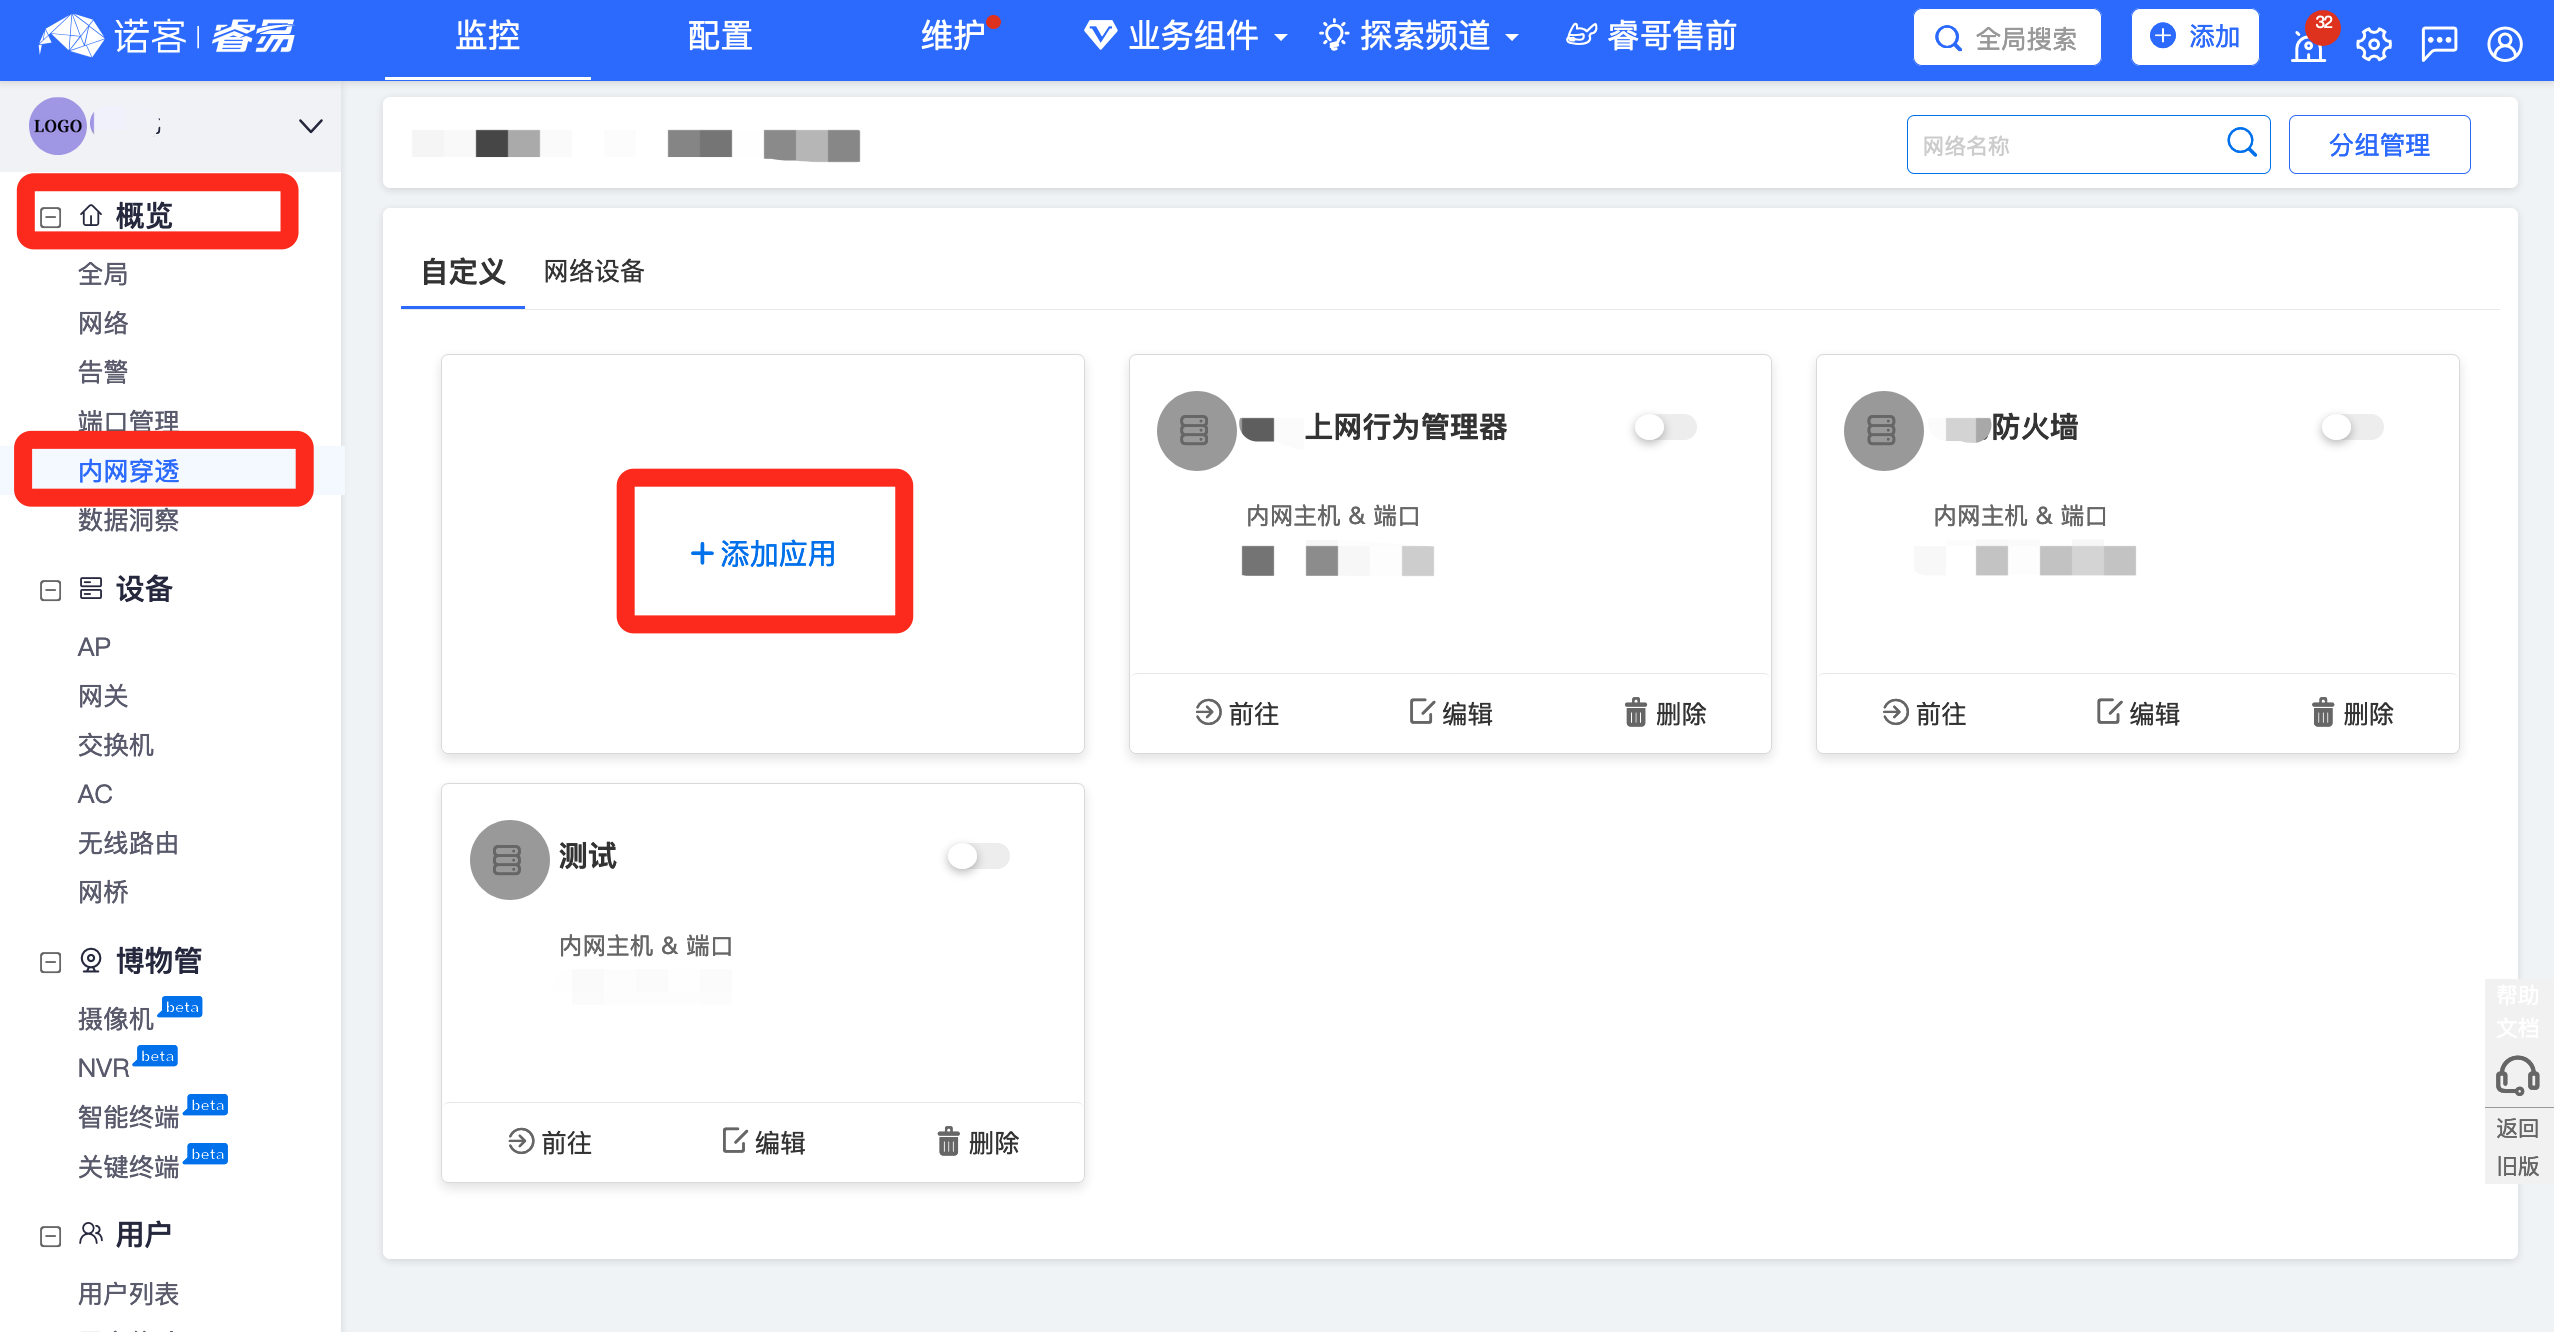This screenshot has width=2554, height=1332.
Task: Open AP under 设备
Action: 94,647
